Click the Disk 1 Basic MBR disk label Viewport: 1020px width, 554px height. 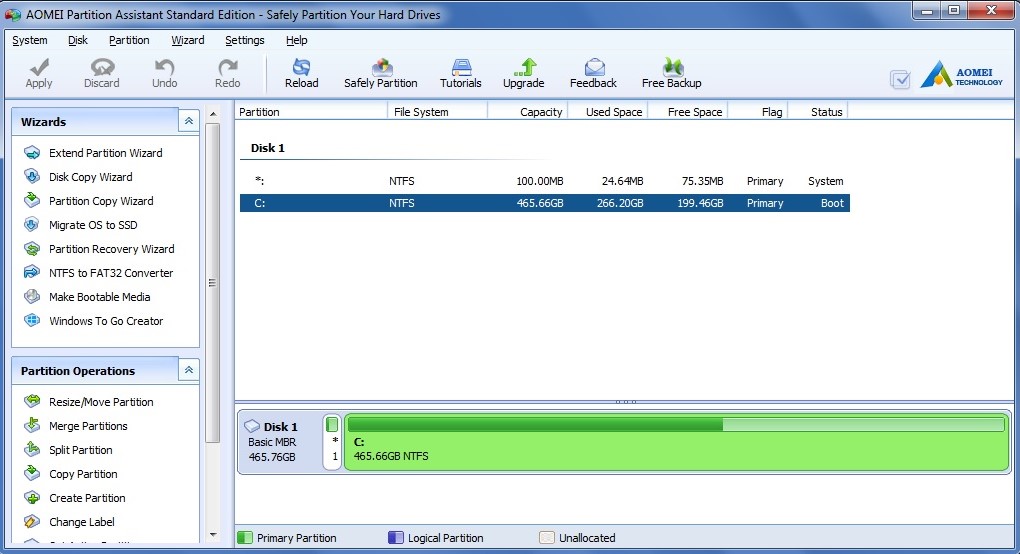(280, 442)
